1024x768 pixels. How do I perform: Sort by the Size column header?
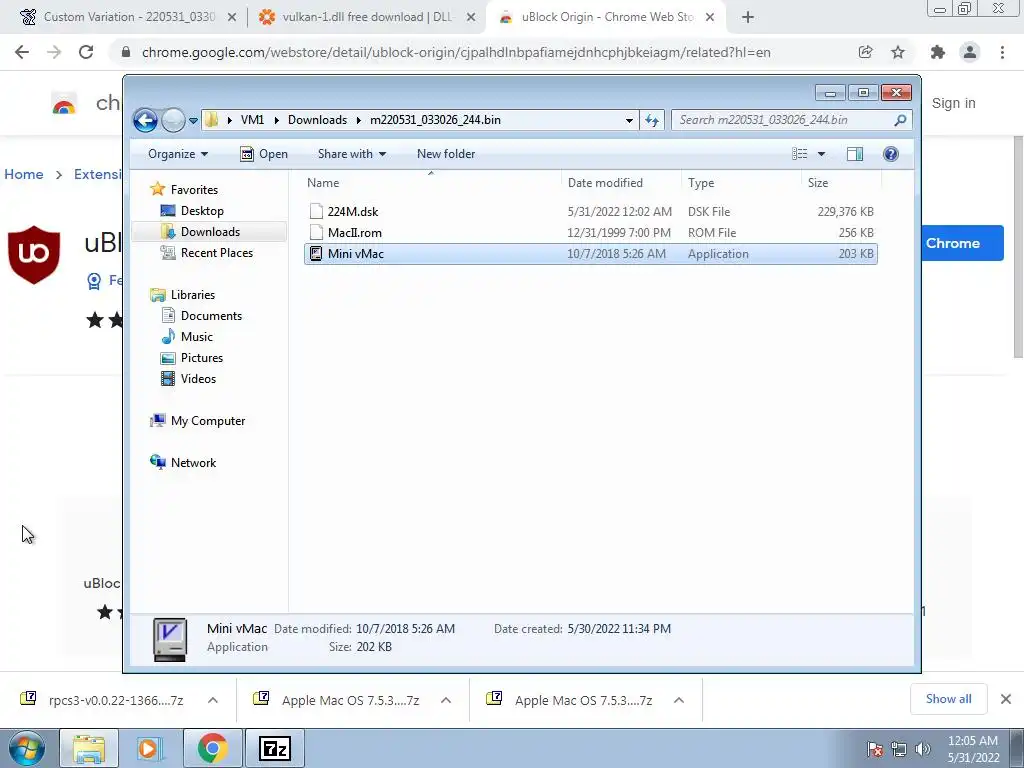841,183
